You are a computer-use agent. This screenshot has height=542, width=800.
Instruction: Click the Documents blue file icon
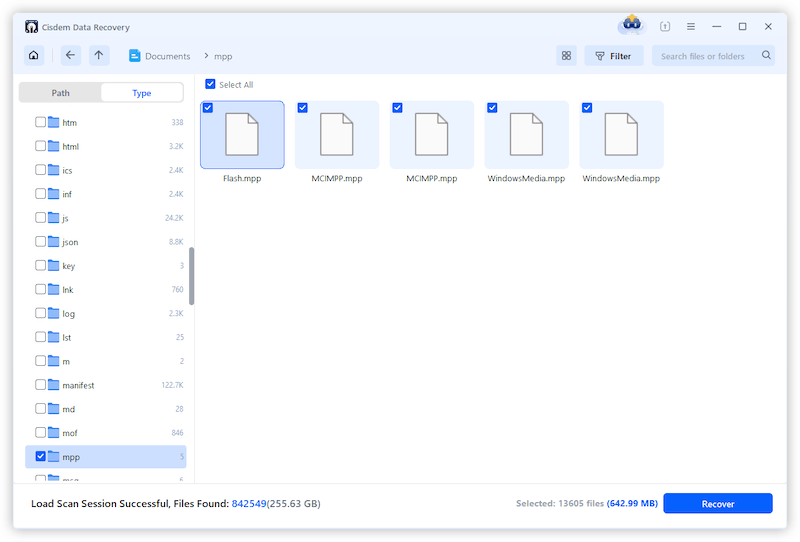(x=134, y=56)
